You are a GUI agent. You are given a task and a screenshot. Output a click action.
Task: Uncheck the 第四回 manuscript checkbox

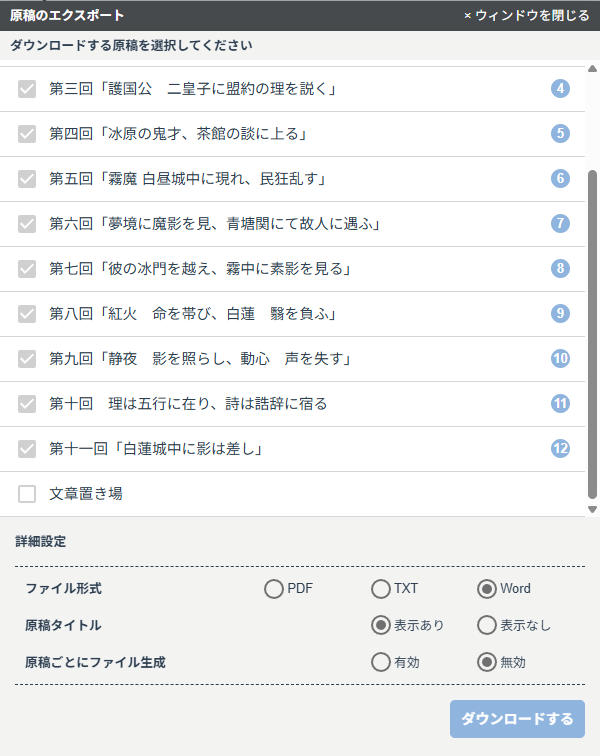tap(27, 134)
